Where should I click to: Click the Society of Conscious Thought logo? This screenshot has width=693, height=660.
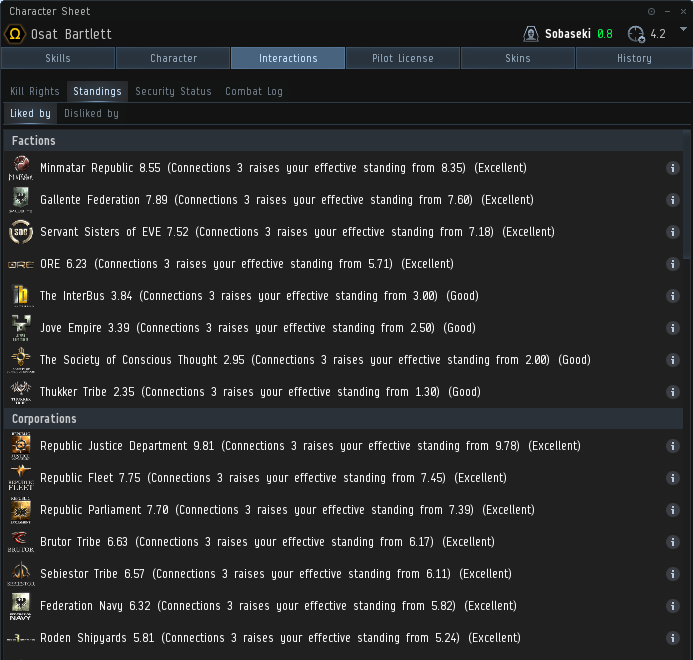click(x=21, y=360)
